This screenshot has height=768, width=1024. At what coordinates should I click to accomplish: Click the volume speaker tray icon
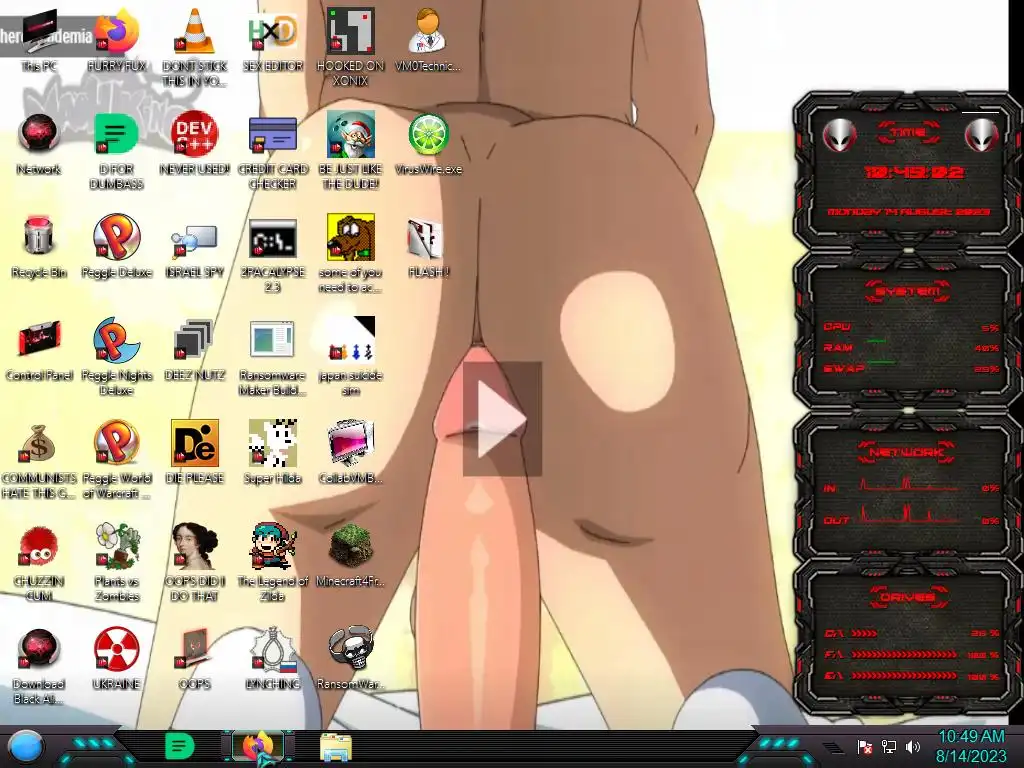pyautogui.click(x=913, y=747)
